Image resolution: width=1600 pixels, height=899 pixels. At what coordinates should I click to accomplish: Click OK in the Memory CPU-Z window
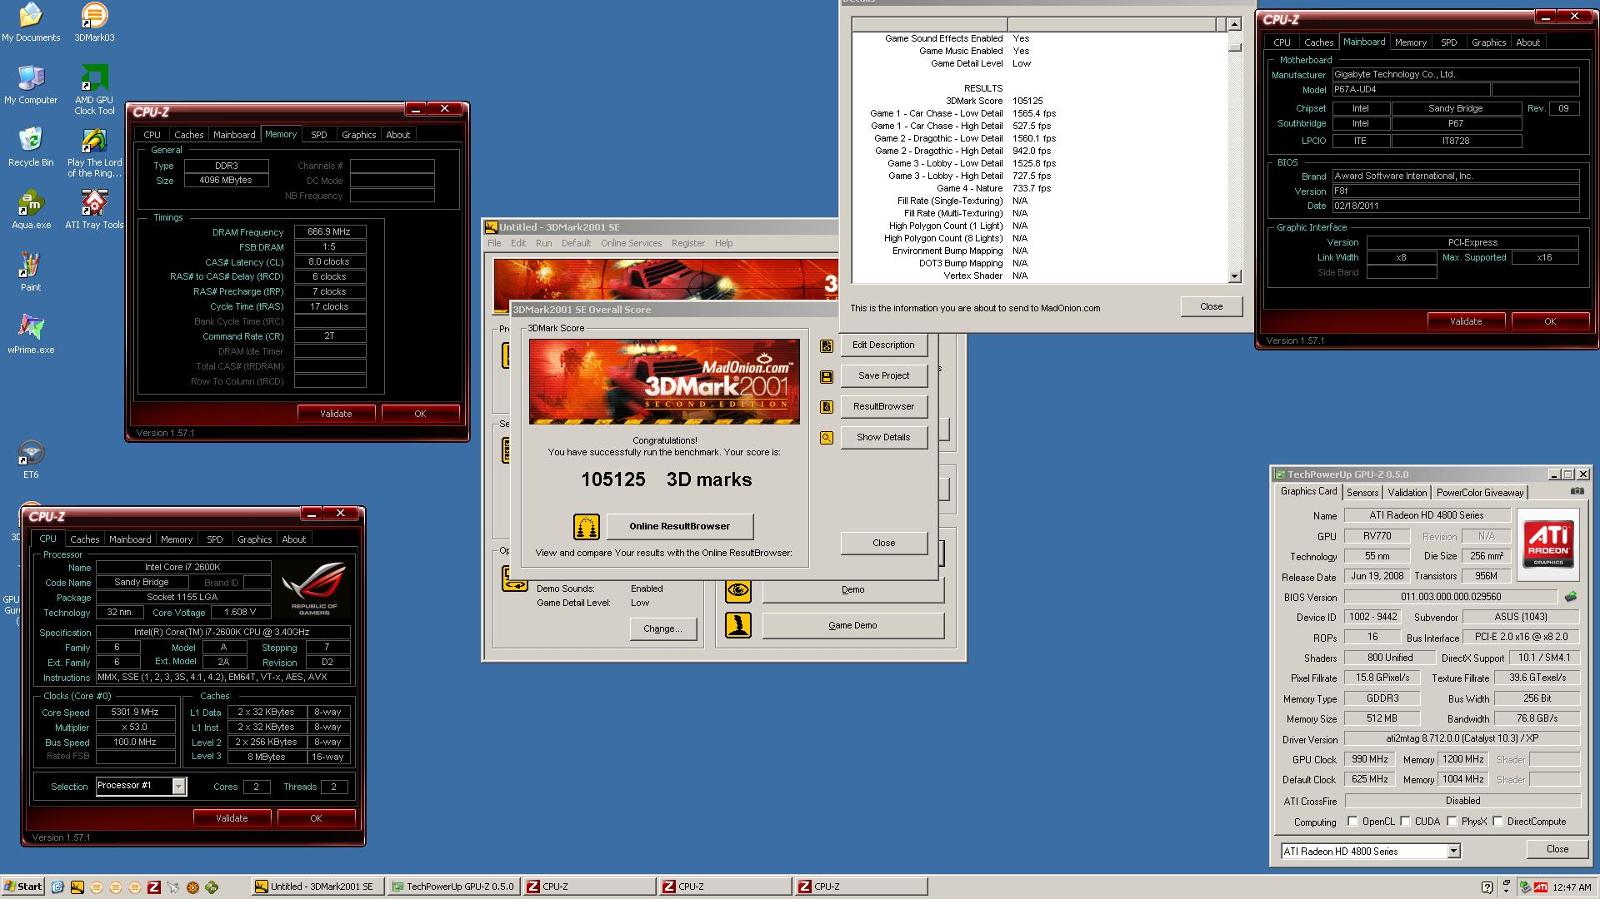420,413
